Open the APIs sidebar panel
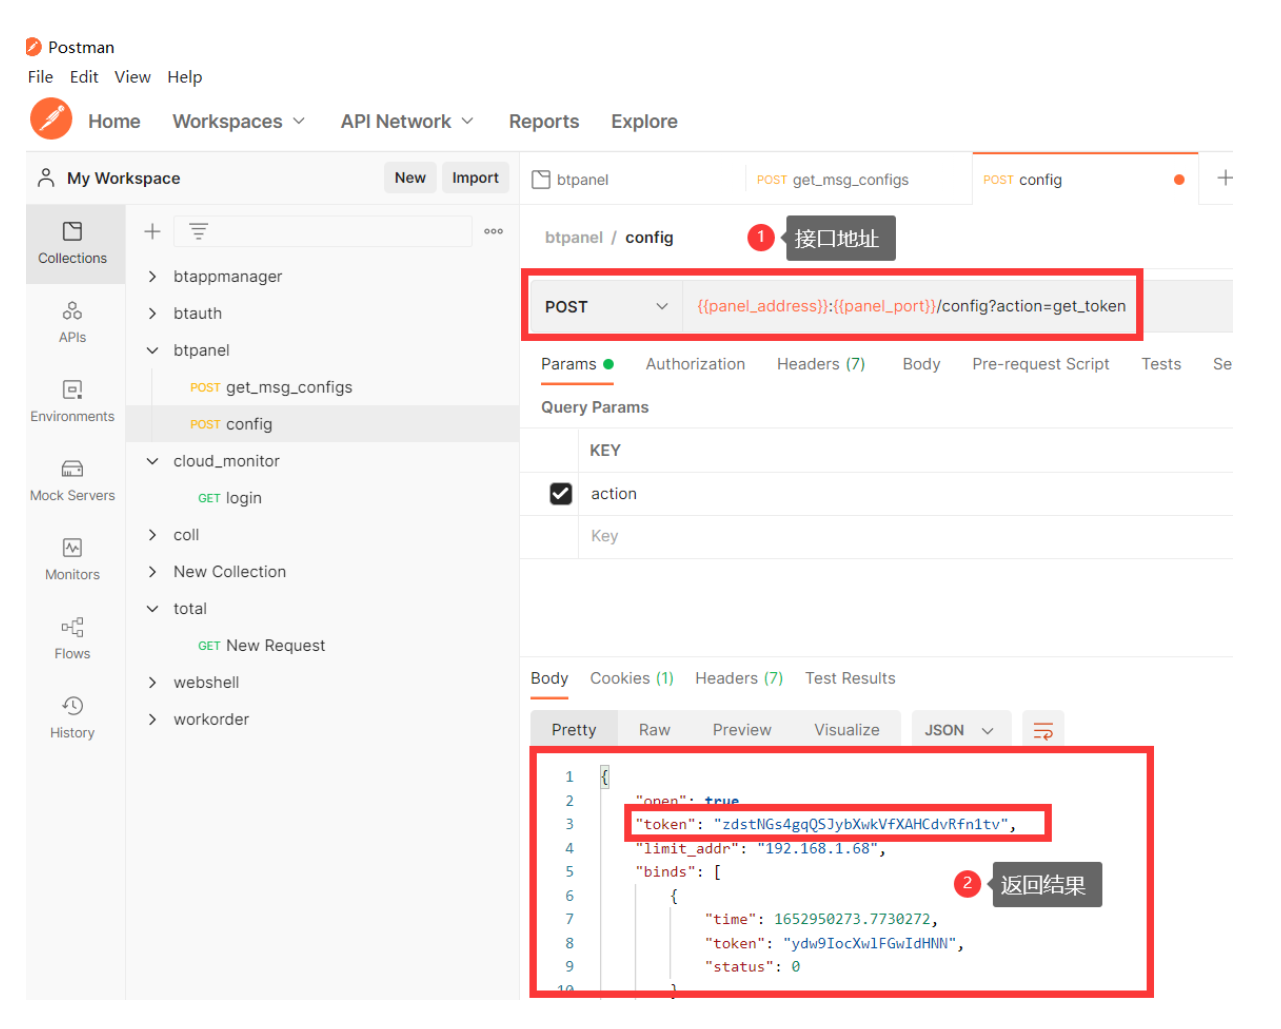Screen dimensions: 1281x1029 click(x=72, y=322)
